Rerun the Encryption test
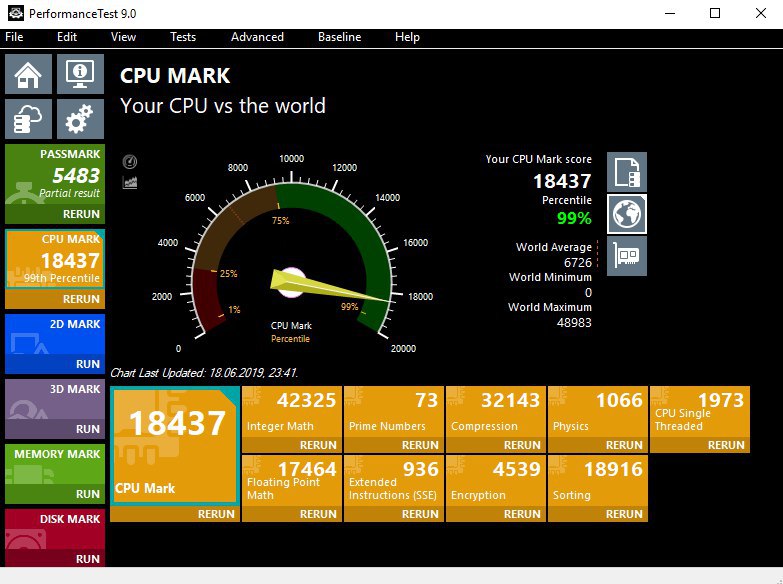Viewport: 783px width, 584px height. click(496, 514)
